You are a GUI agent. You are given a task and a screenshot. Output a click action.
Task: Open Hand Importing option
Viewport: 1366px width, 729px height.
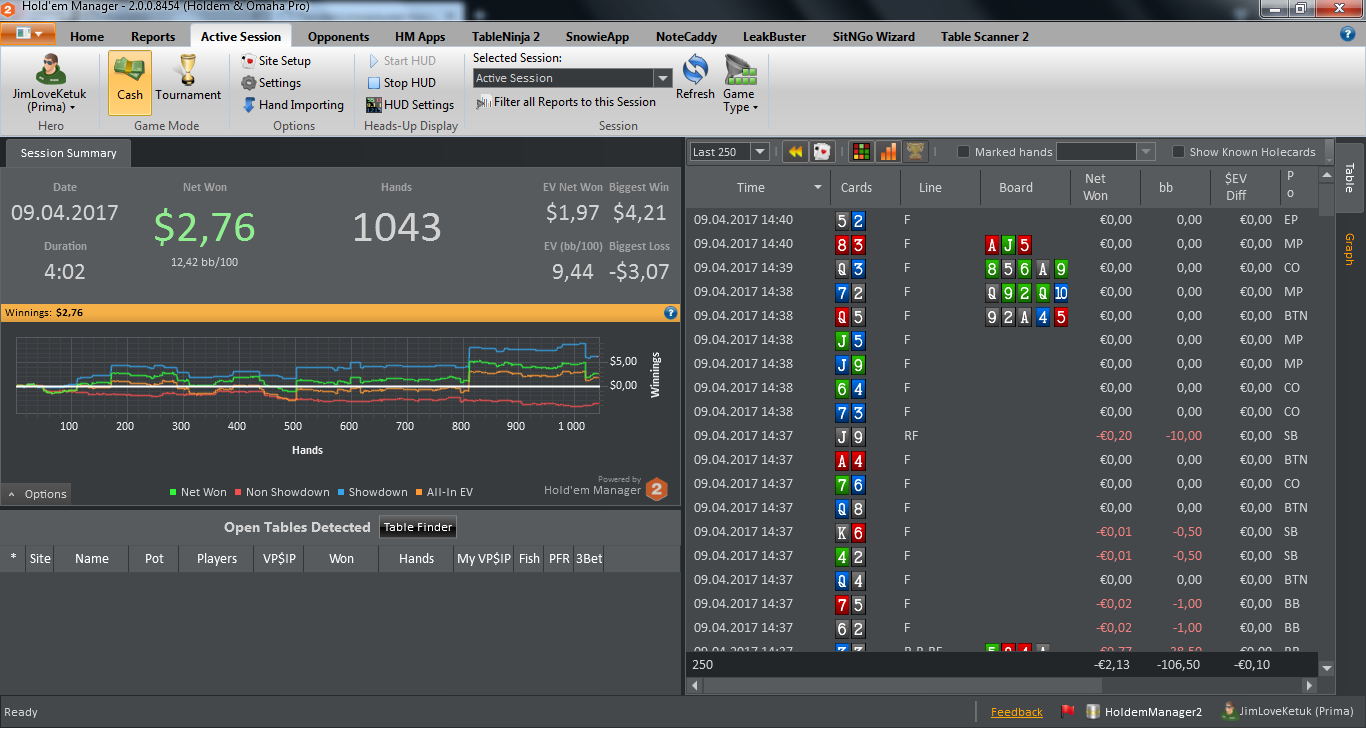coord(293,105)
